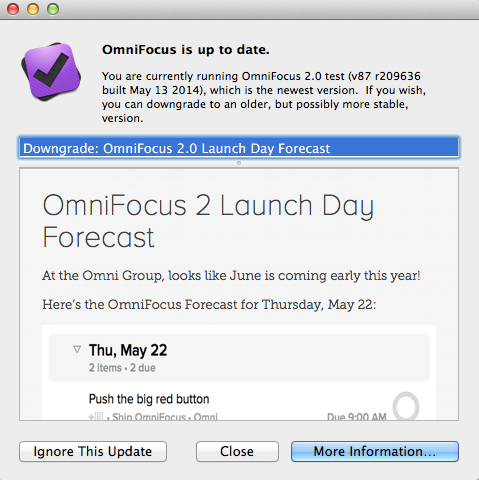Click the June is coming early paragraph

[x=231, y=276]
